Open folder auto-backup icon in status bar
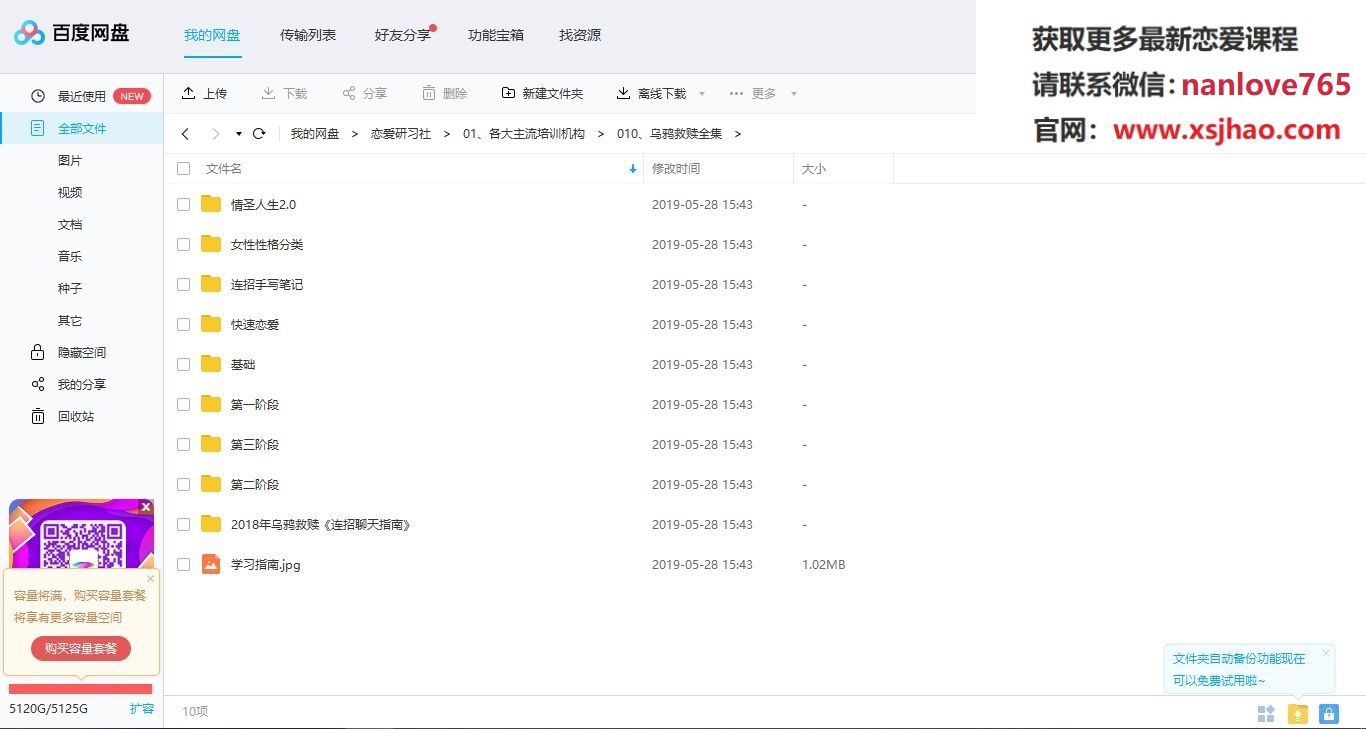 click(x=1297, y=713)
